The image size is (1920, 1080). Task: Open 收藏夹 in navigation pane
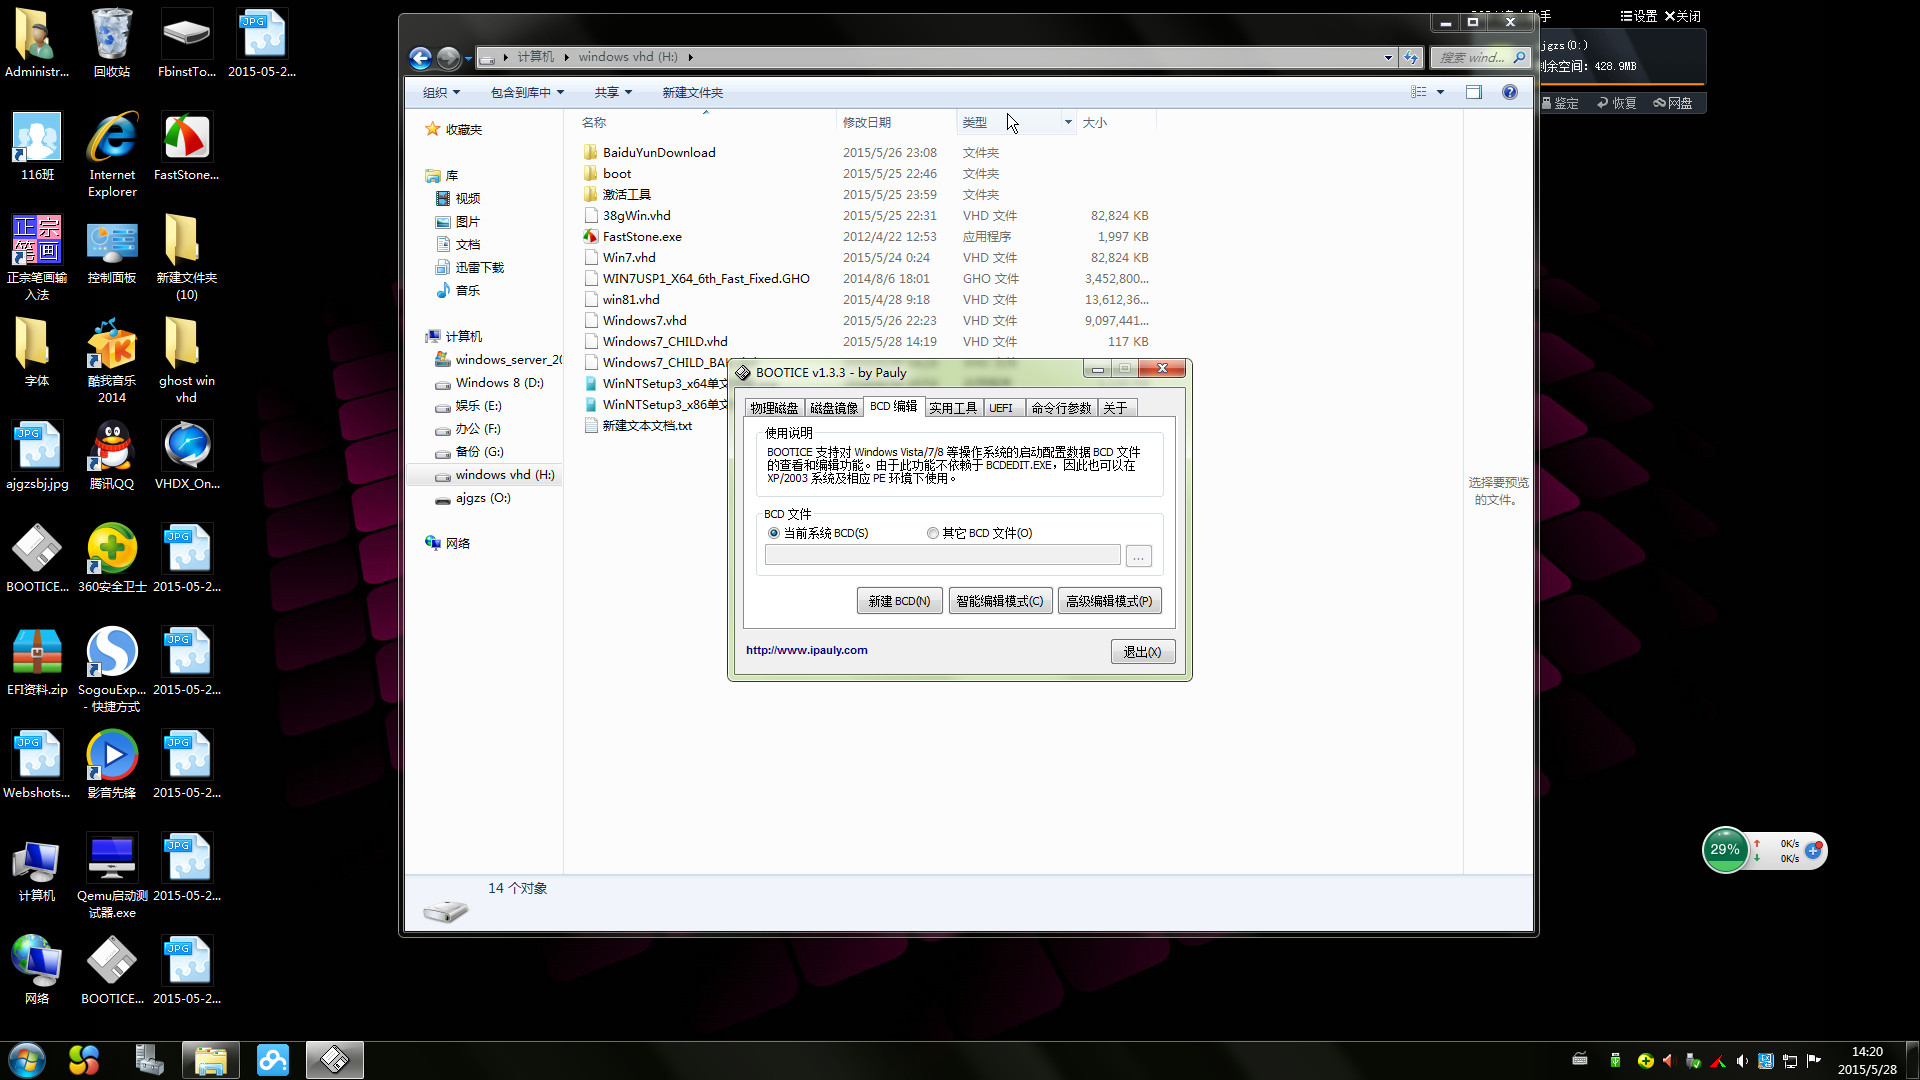pyautogui.click(x=463, y=130)
